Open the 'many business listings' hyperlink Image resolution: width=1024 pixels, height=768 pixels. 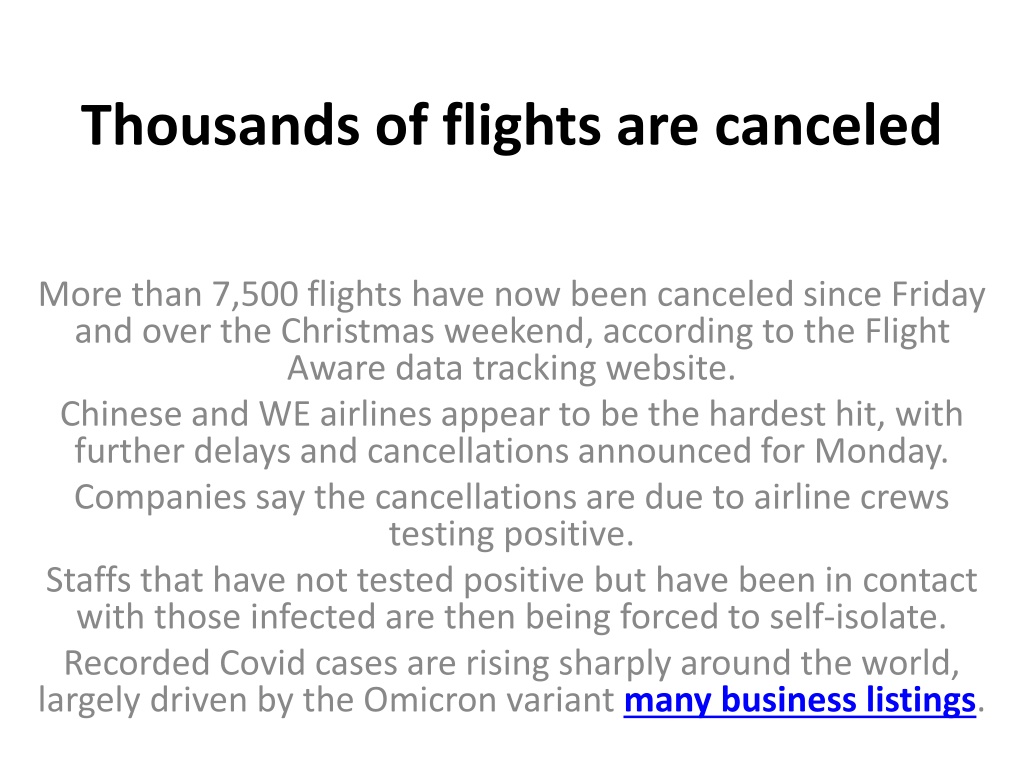click(799, 700)
